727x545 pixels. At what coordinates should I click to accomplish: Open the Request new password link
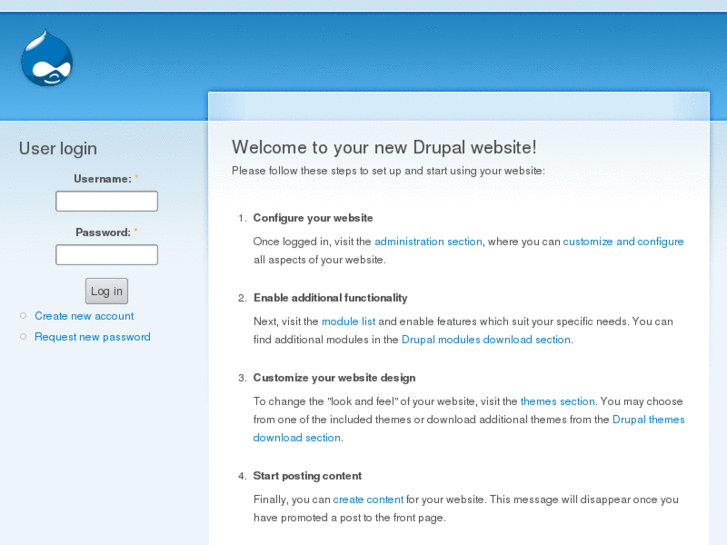pos(92,337)
